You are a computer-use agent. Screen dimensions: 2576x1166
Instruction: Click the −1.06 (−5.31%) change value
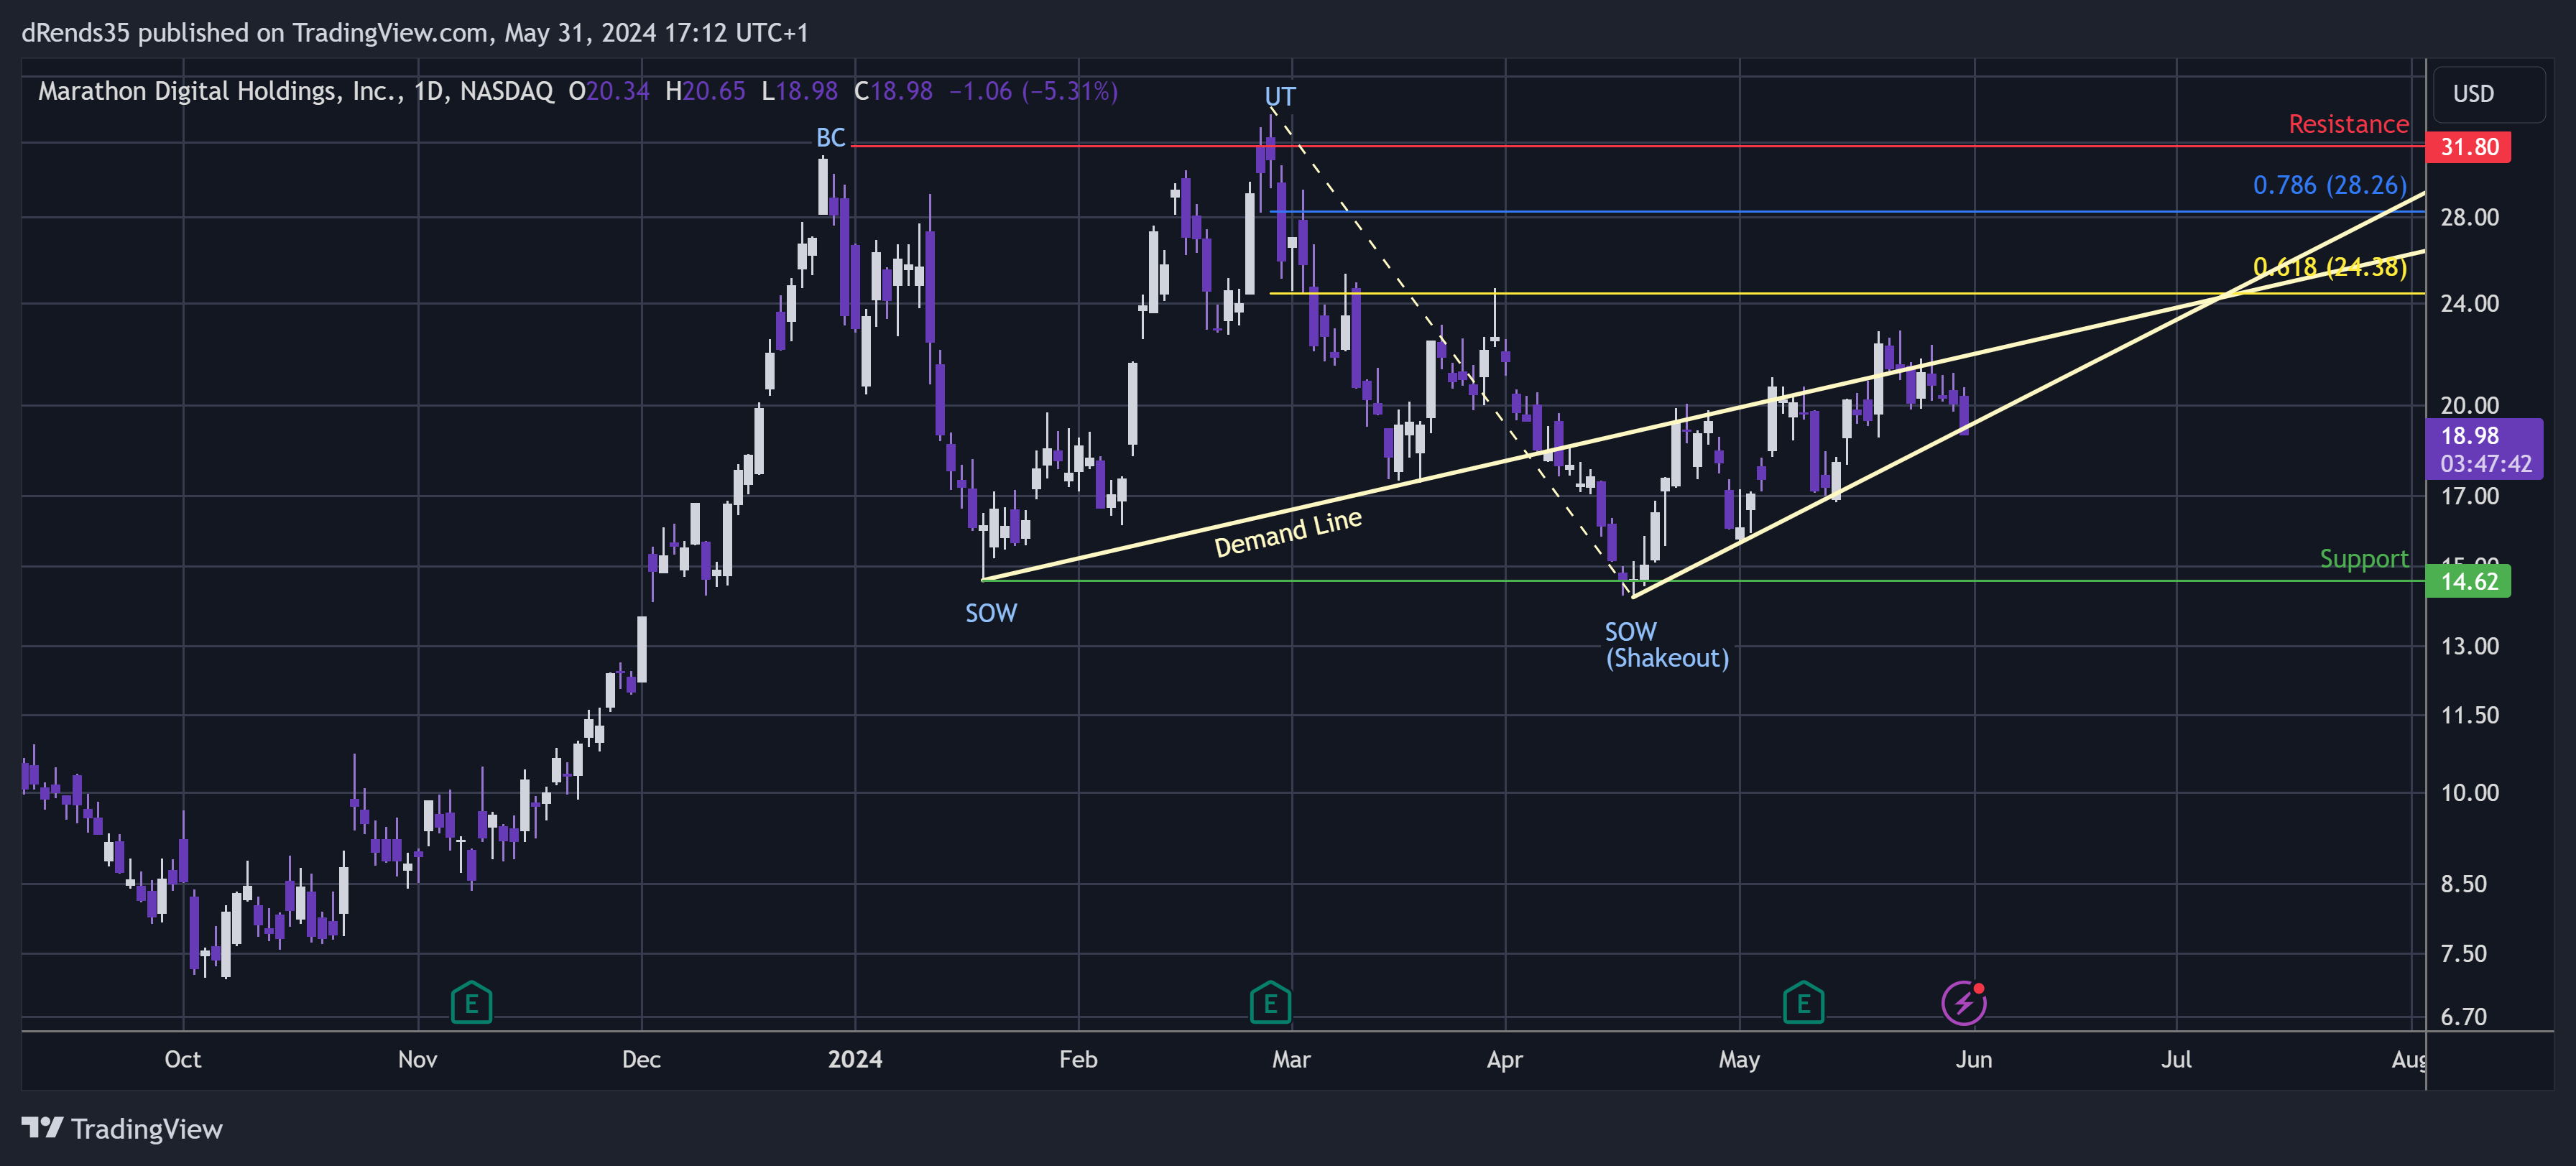click(x=1033, y=91)
